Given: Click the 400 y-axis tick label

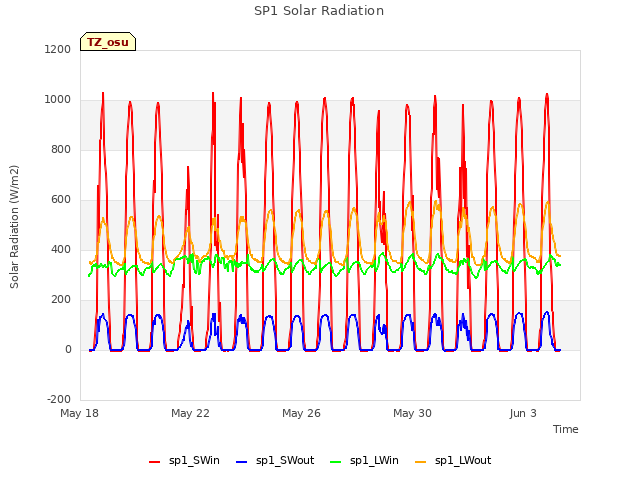Looking at the screenshot, I should 61,249.
